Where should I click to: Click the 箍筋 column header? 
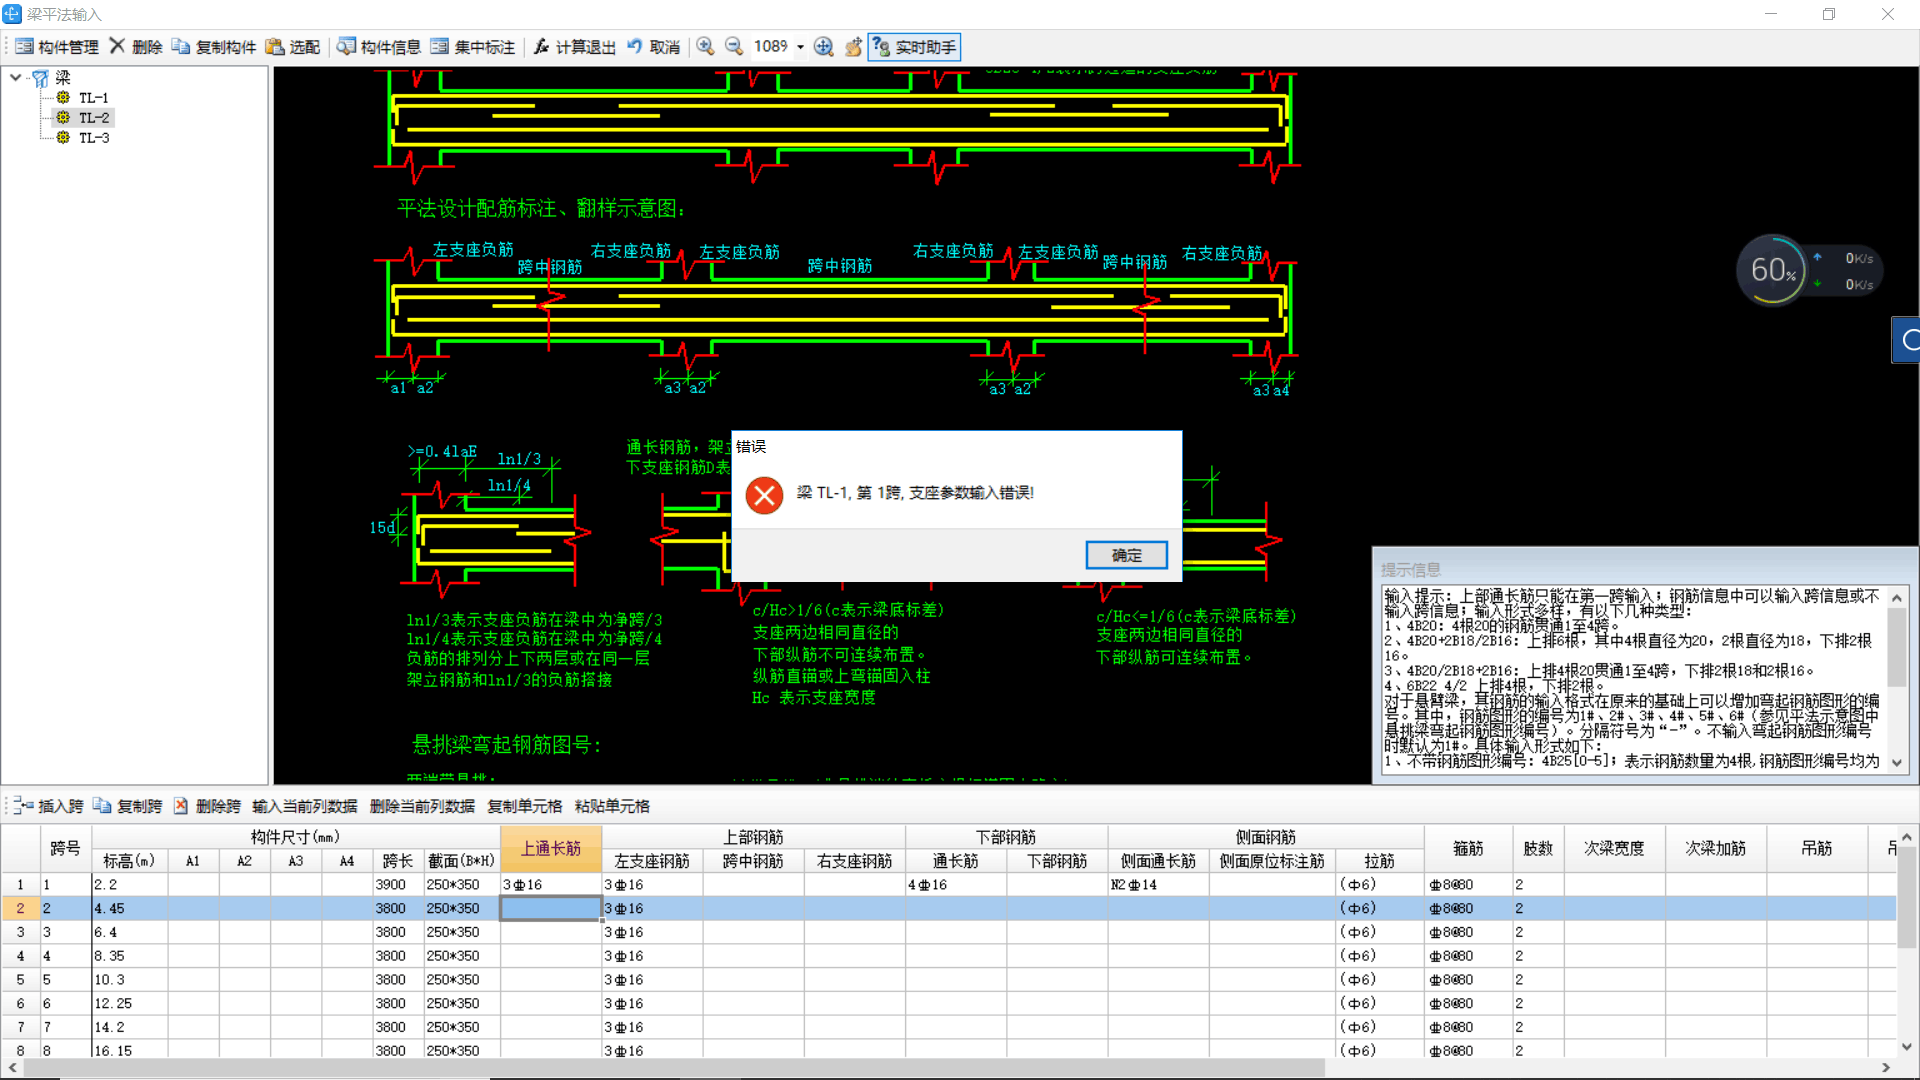(x=1468, y=848)
